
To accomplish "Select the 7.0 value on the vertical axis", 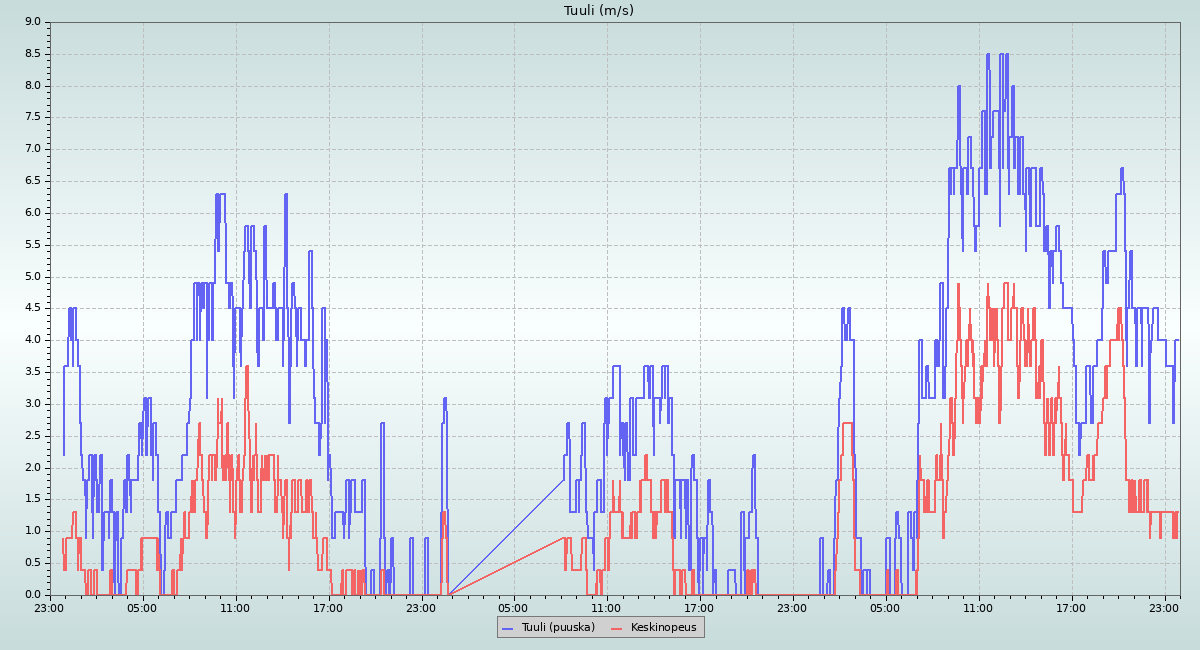I will [x=33, y=149].
